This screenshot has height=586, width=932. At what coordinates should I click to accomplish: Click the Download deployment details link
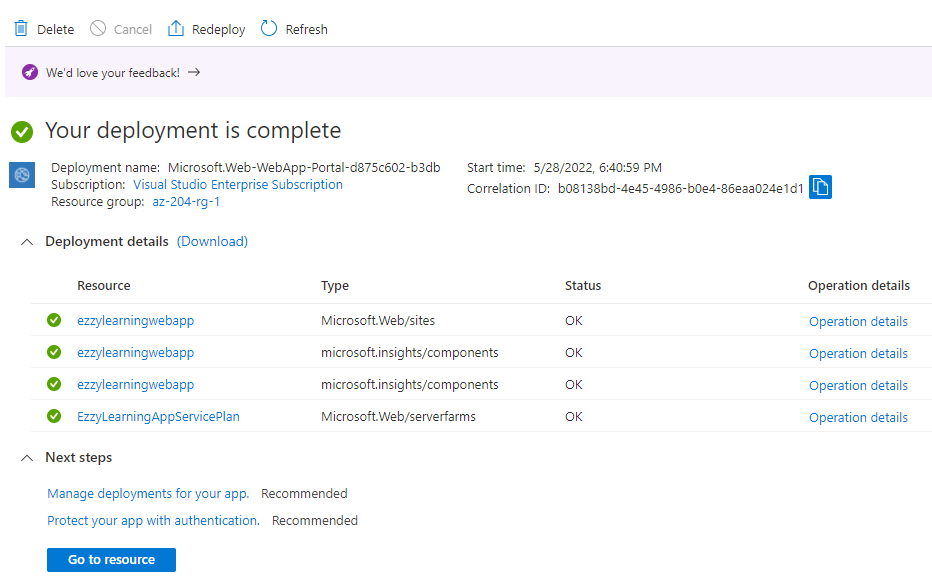[212, 241]
